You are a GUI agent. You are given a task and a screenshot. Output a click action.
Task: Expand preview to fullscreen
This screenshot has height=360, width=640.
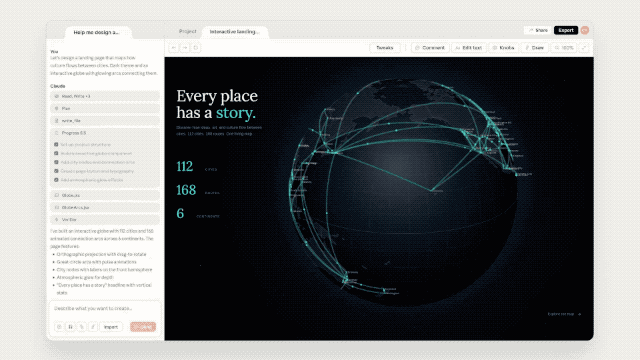click(x=584, y=48)
